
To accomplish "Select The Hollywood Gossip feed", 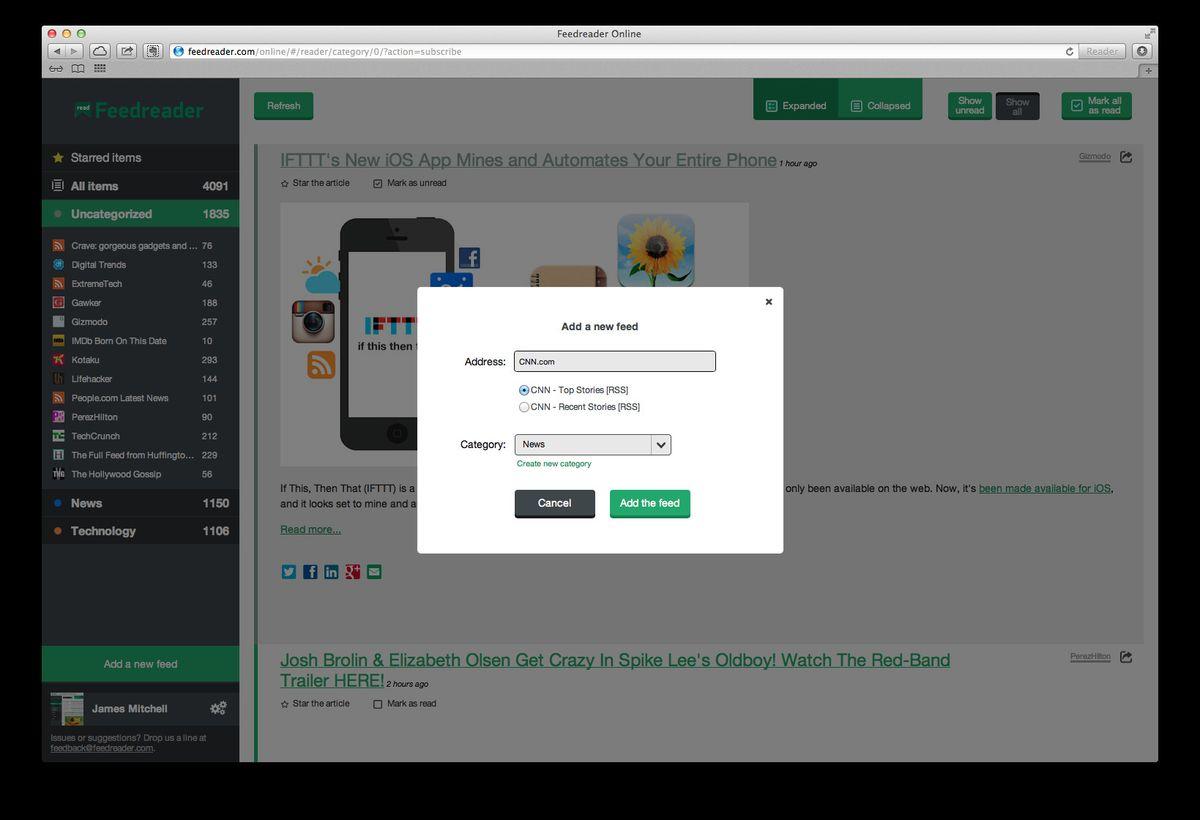I will [140, 474].
